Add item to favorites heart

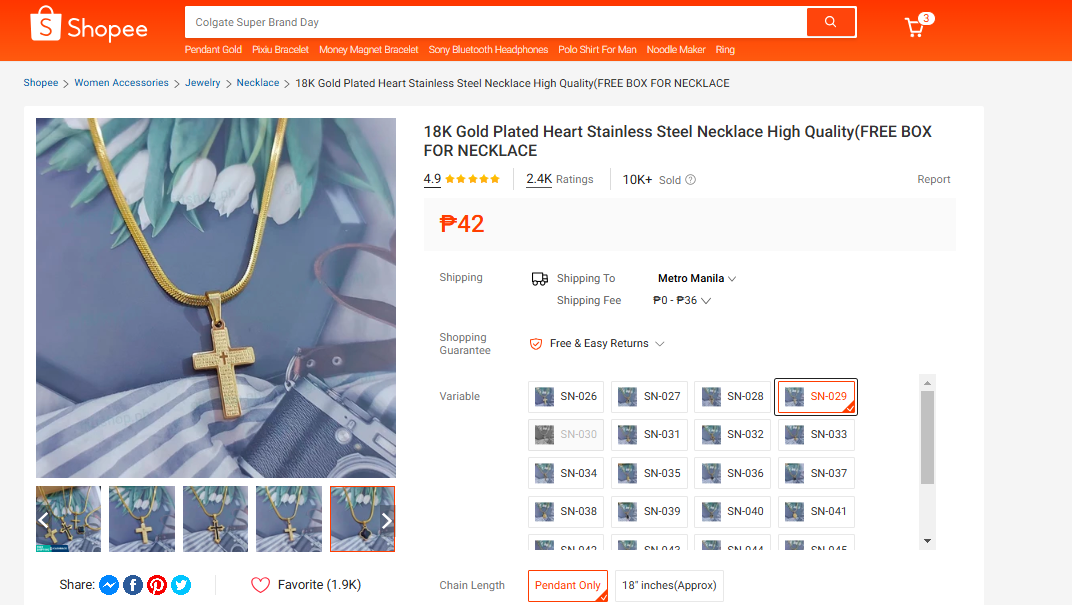coord(261,585)
